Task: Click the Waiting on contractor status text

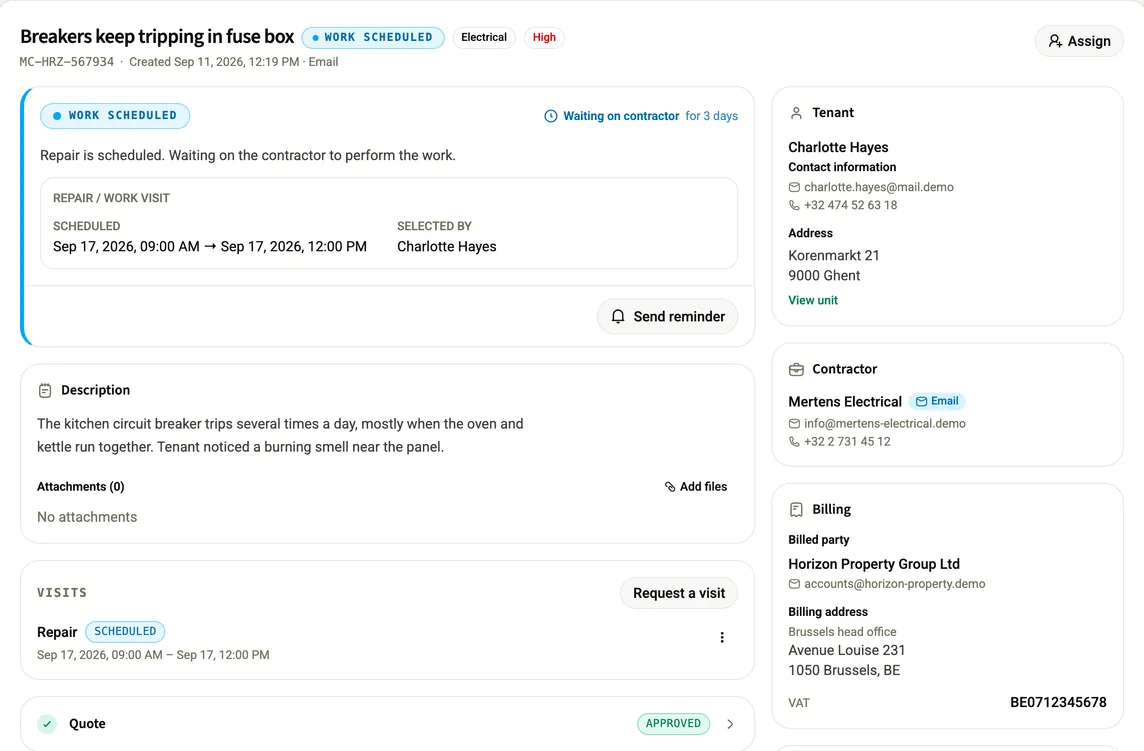Action: (x=621, y=116)
